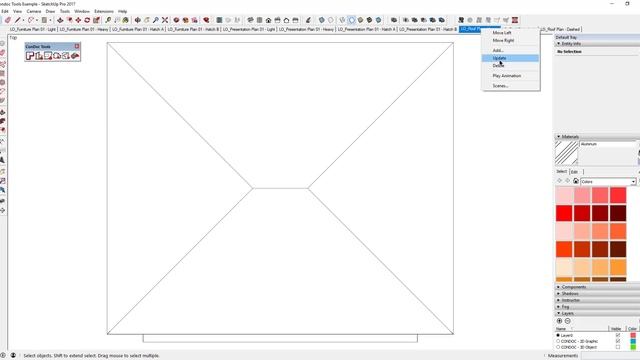Close the ConDoc Tools floating toolbar
The height and width of the screenshot is (360, 640).
click(77, 47)
